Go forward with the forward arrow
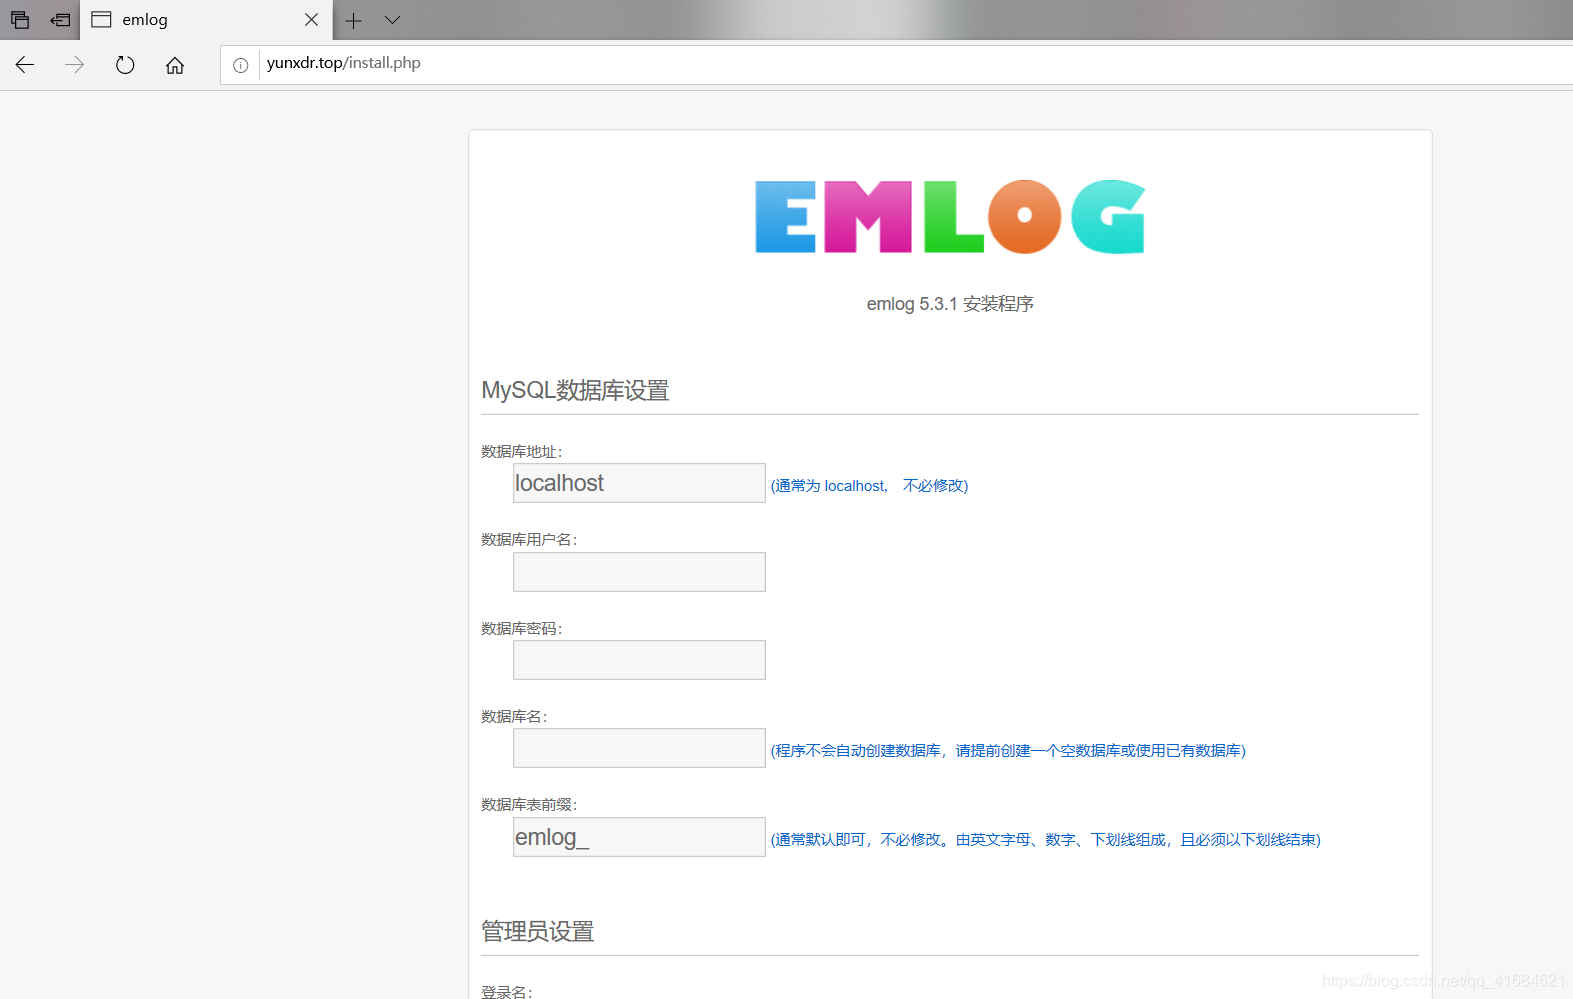1573x999 pixels. coord(75,65)
